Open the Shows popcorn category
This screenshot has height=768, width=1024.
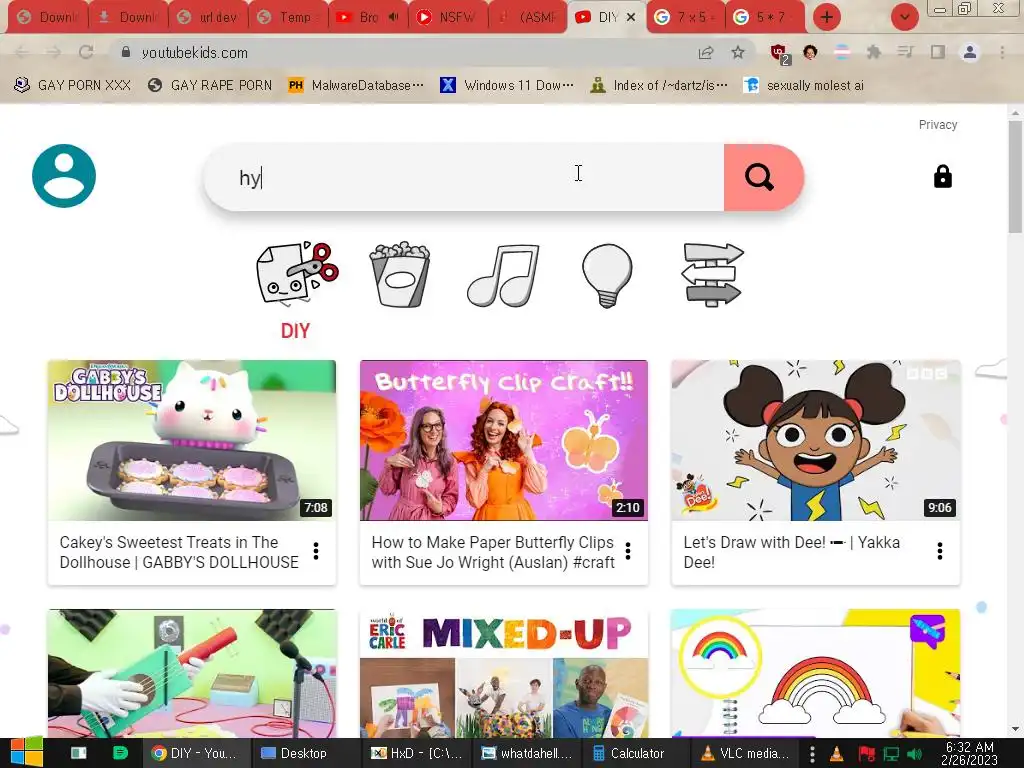(x=400, y=274)
